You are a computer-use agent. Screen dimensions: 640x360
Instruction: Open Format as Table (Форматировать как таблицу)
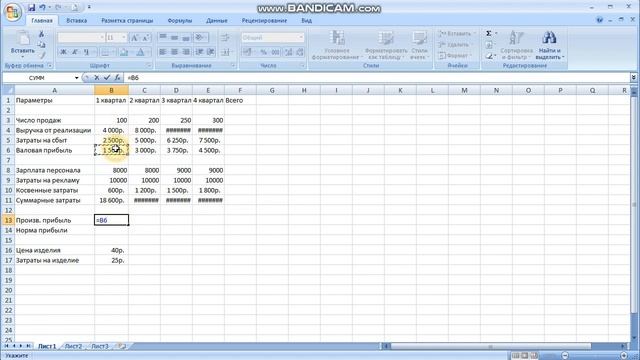(x=386, y=45)
